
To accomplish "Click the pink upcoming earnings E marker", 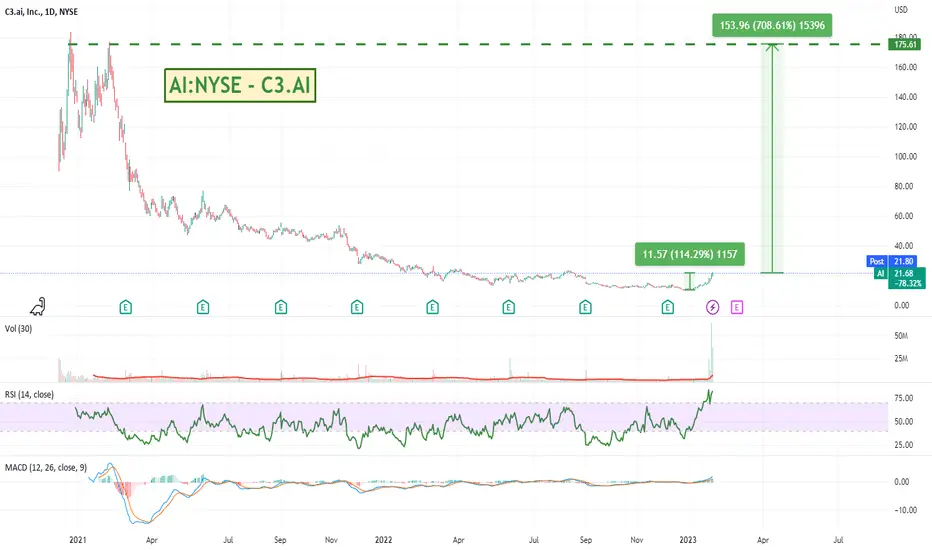I will [x=737, y=307].
